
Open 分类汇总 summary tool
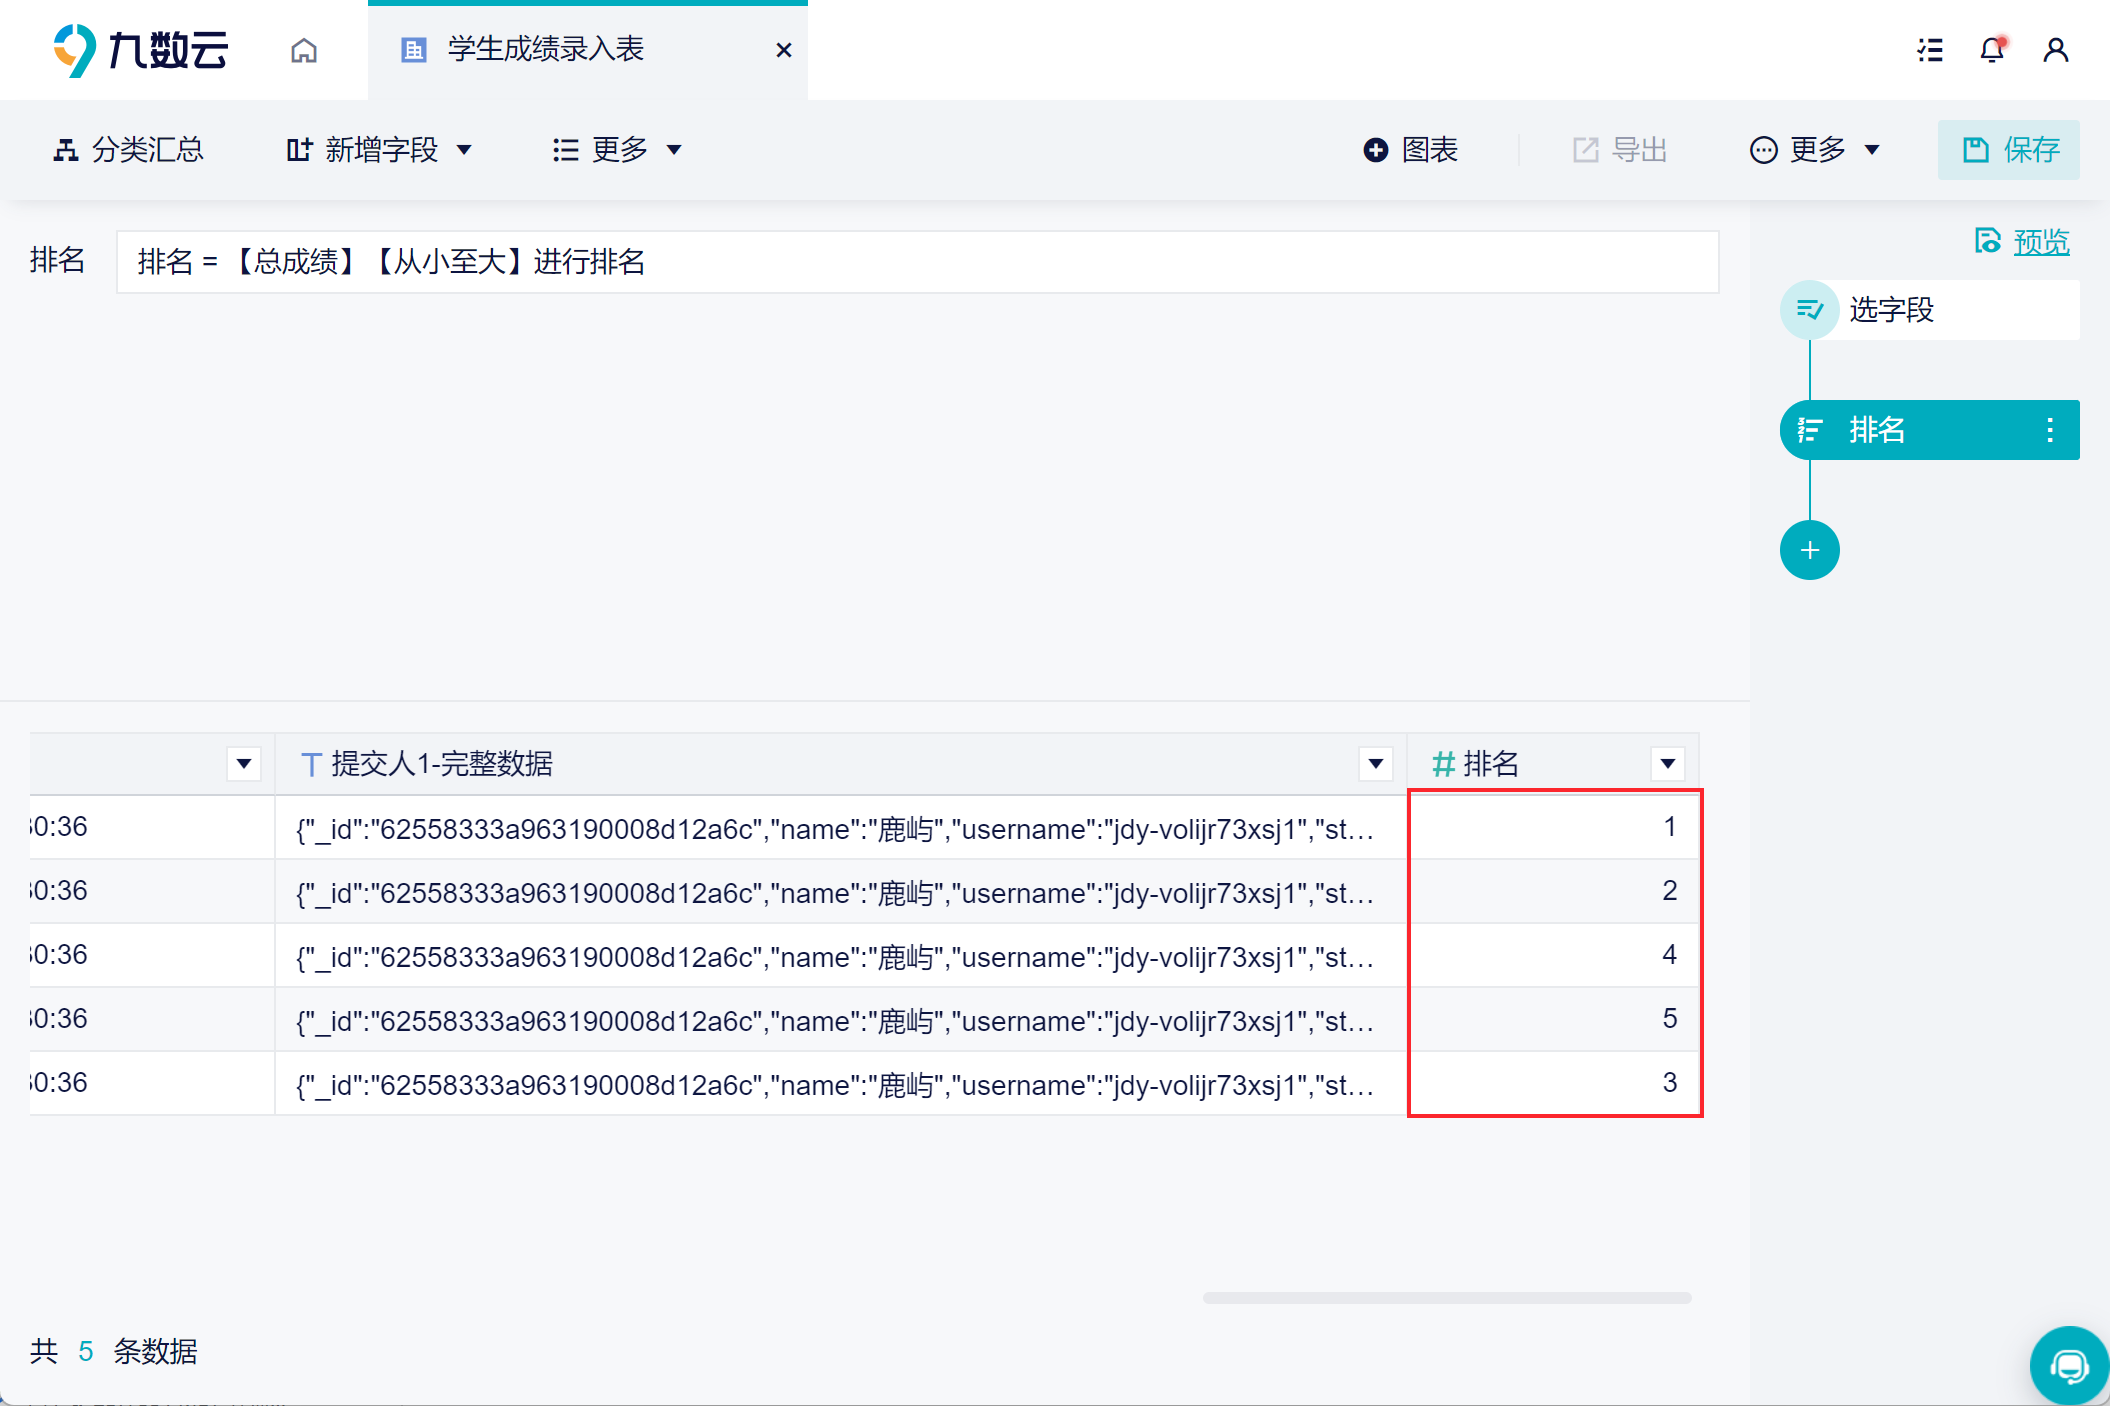(128, 150)
